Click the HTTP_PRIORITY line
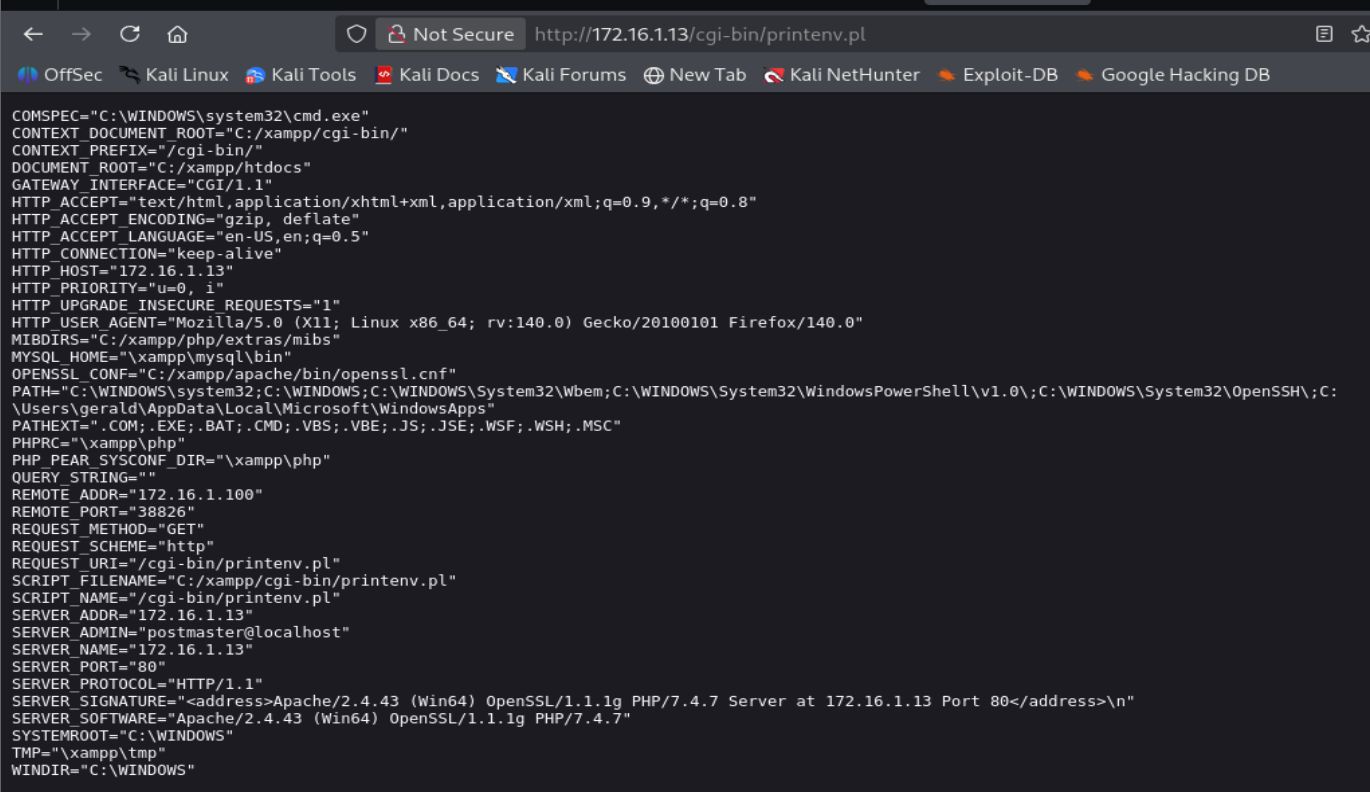 click(118, 287)
